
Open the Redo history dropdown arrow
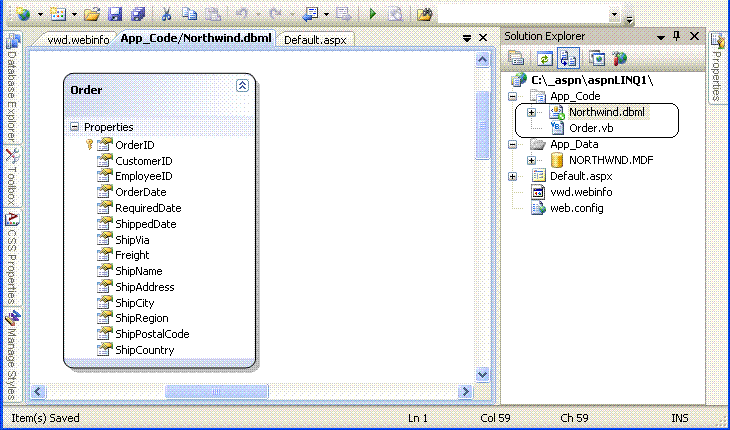click(291, 15)
